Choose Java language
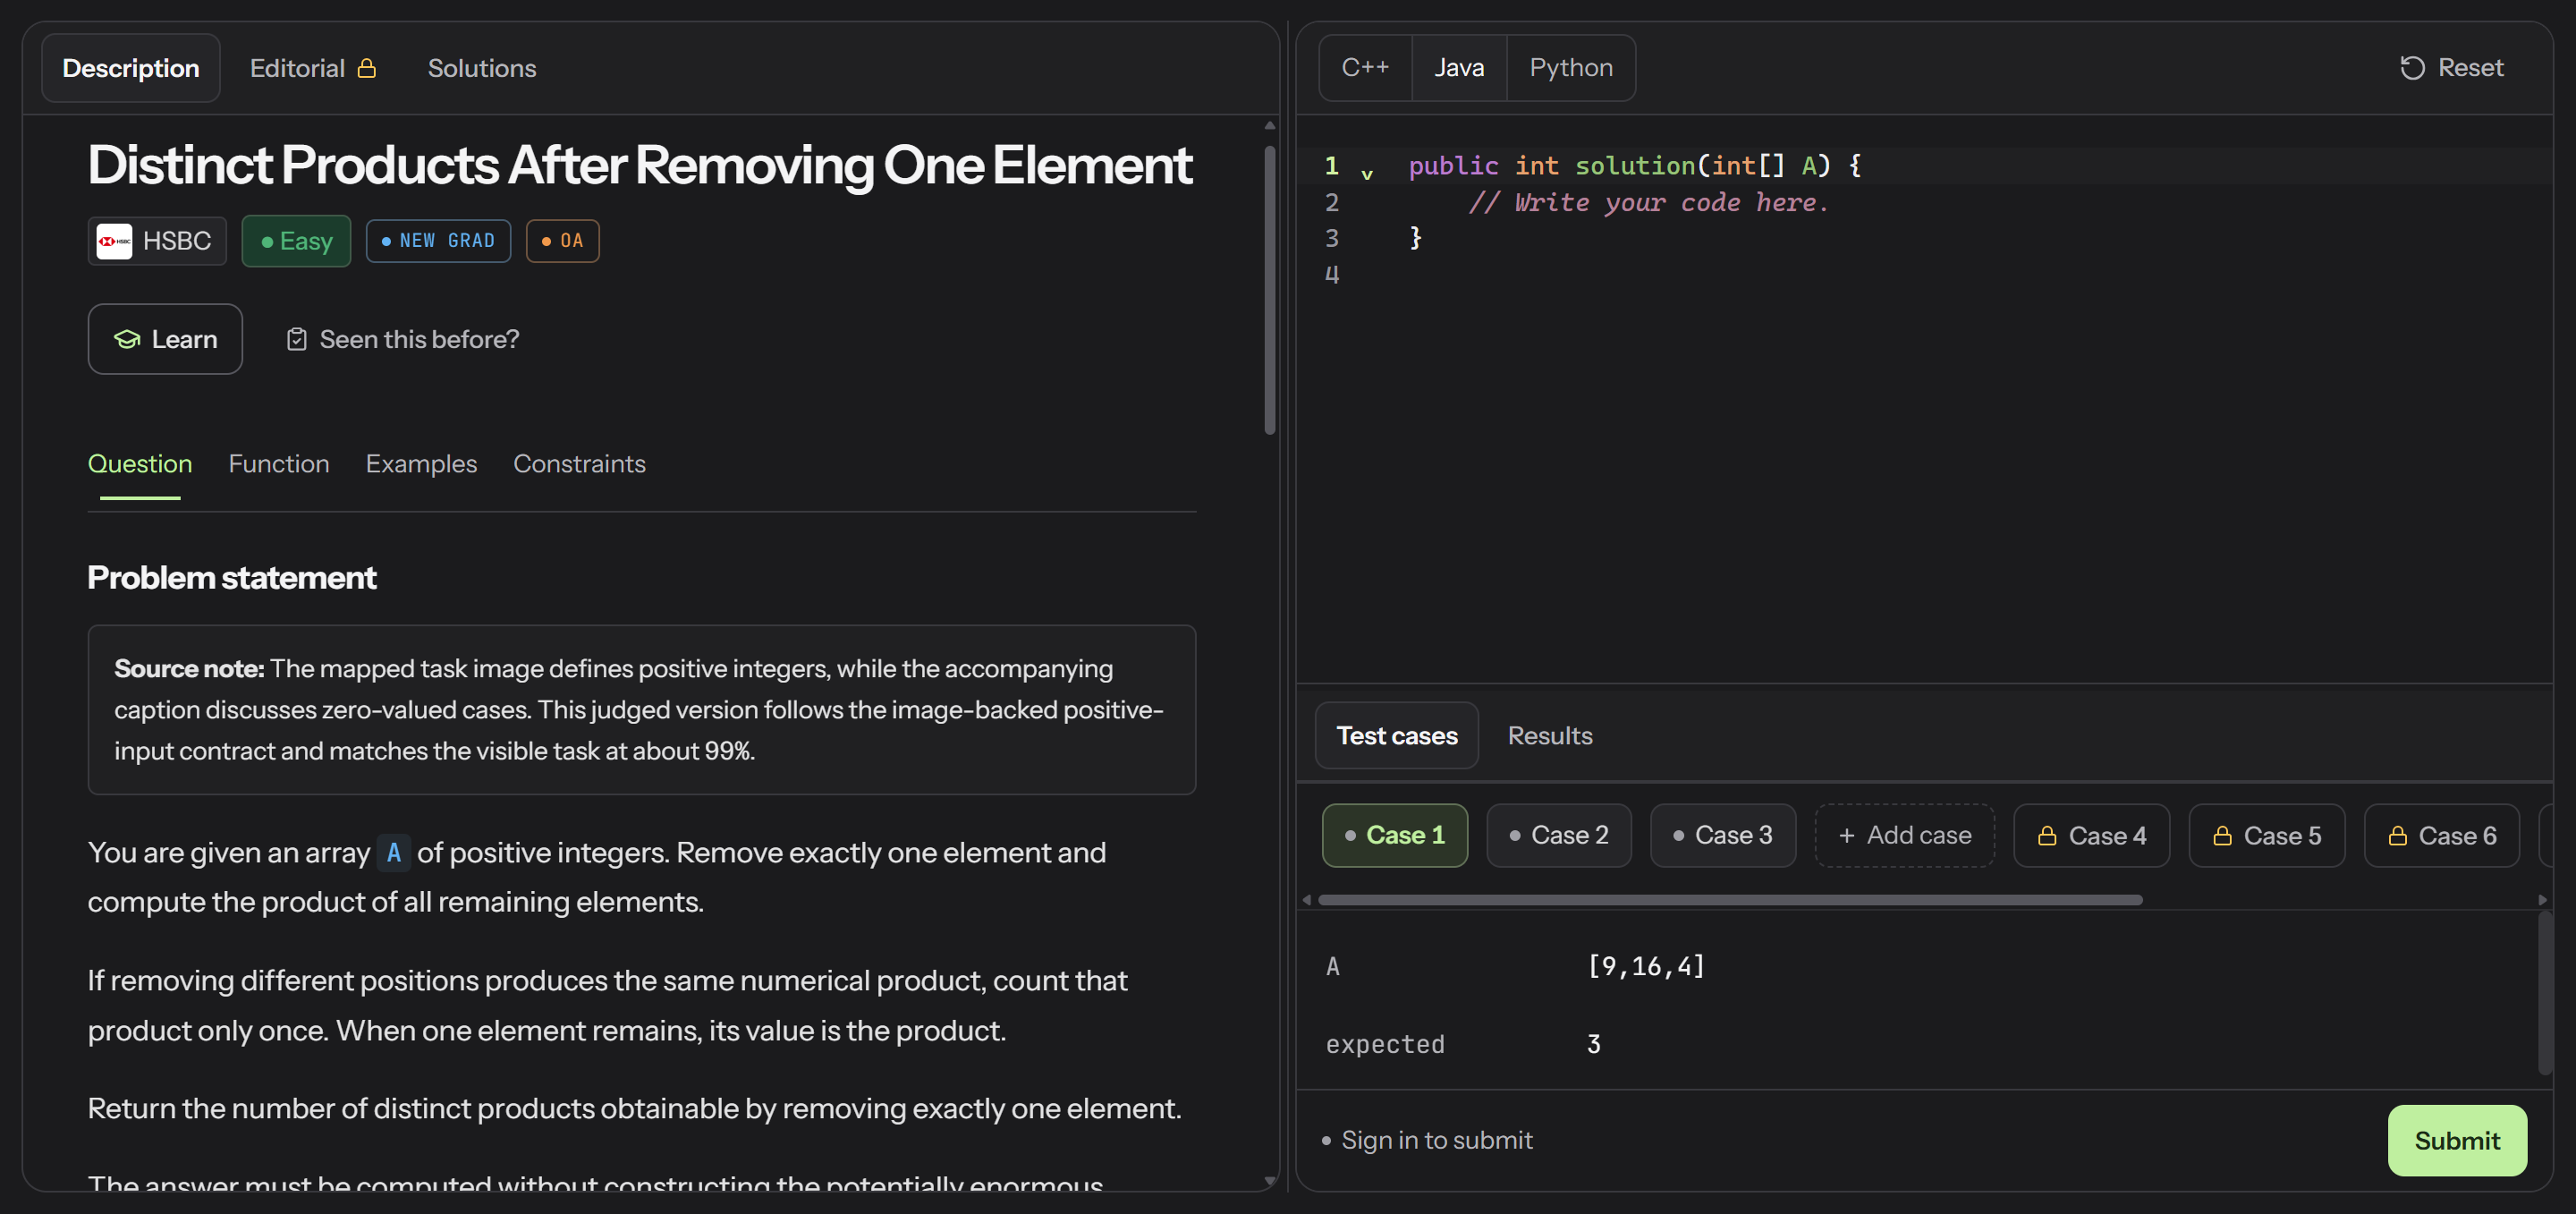Screen dimensions: 2576x1214 (x=1459, y=67)
